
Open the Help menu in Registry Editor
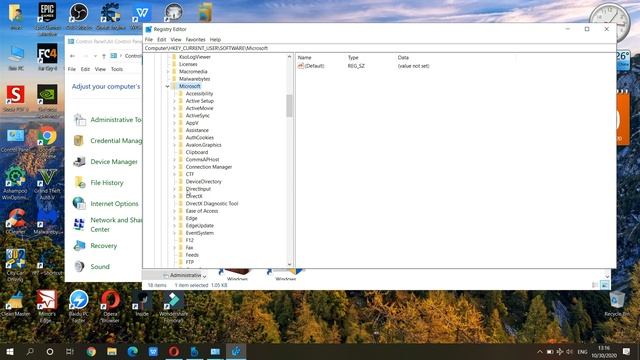tap(215, 40)
